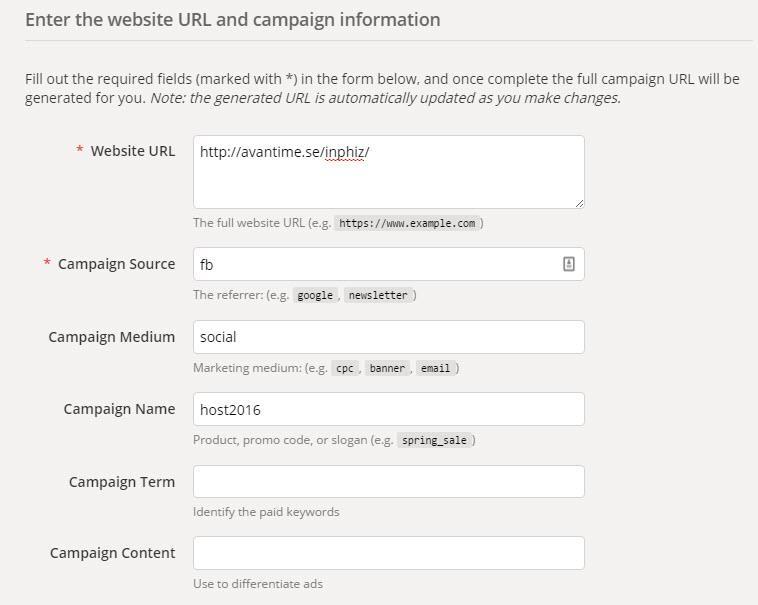This screenshot has width=758, height=605.
Task: Click the newsletter example code tag
Action: (378, 295)
